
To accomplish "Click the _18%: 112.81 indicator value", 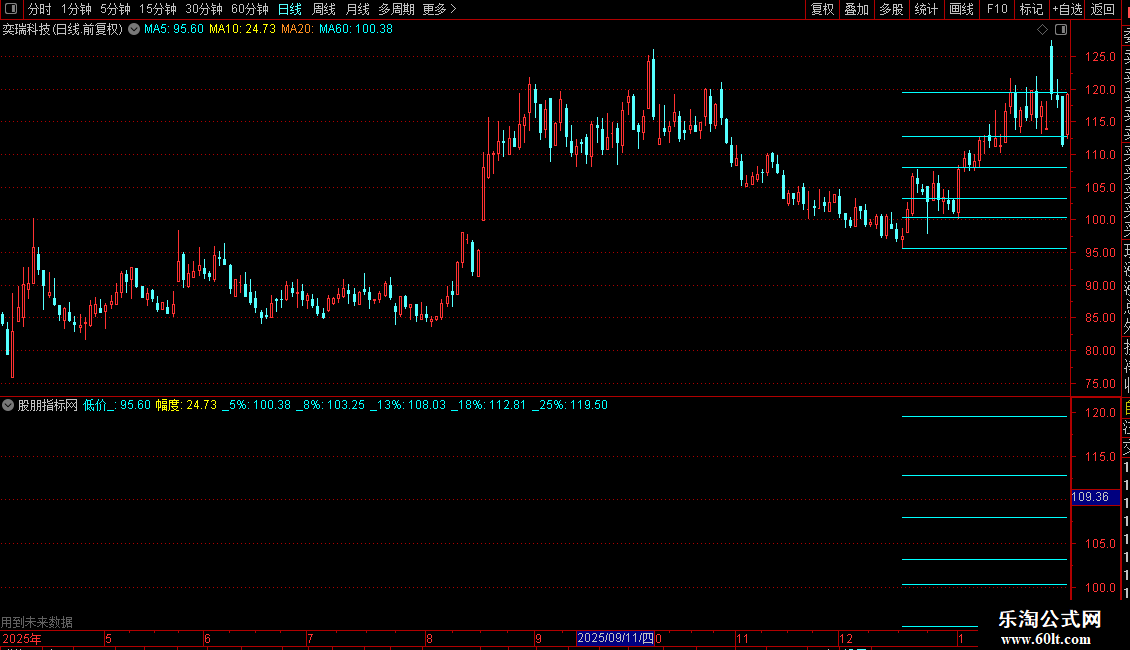I will (x=489, y=405).
